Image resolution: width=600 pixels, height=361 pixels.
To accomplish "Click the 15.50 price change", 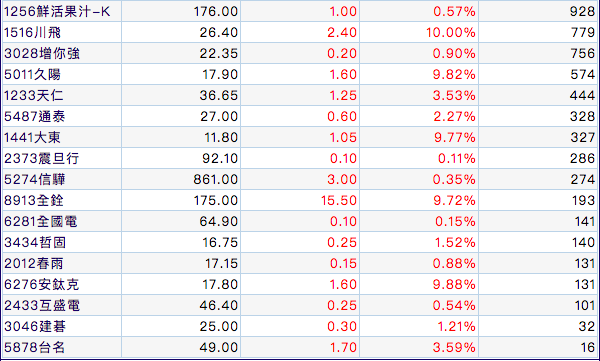I will click(x=339, y=201).
